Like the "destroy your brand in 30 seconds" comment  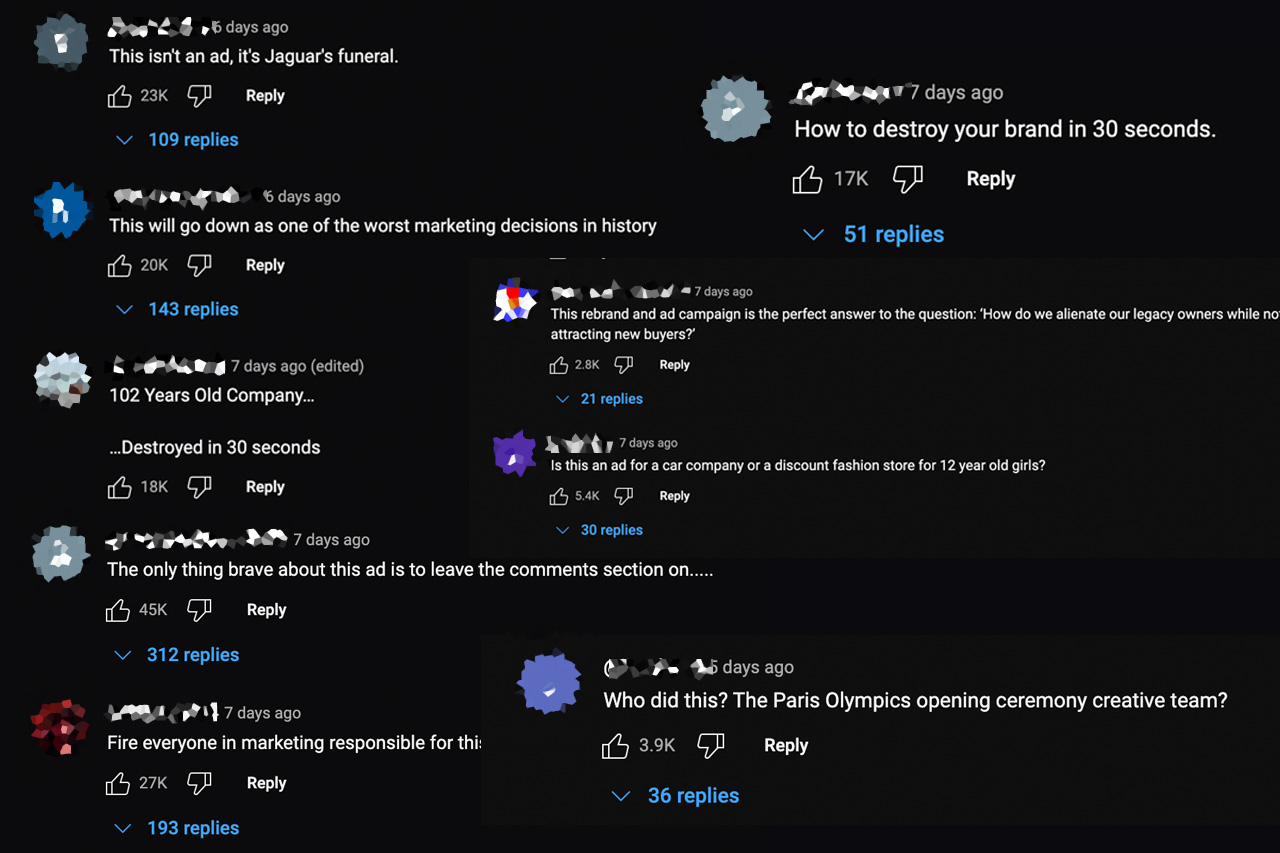808,180
